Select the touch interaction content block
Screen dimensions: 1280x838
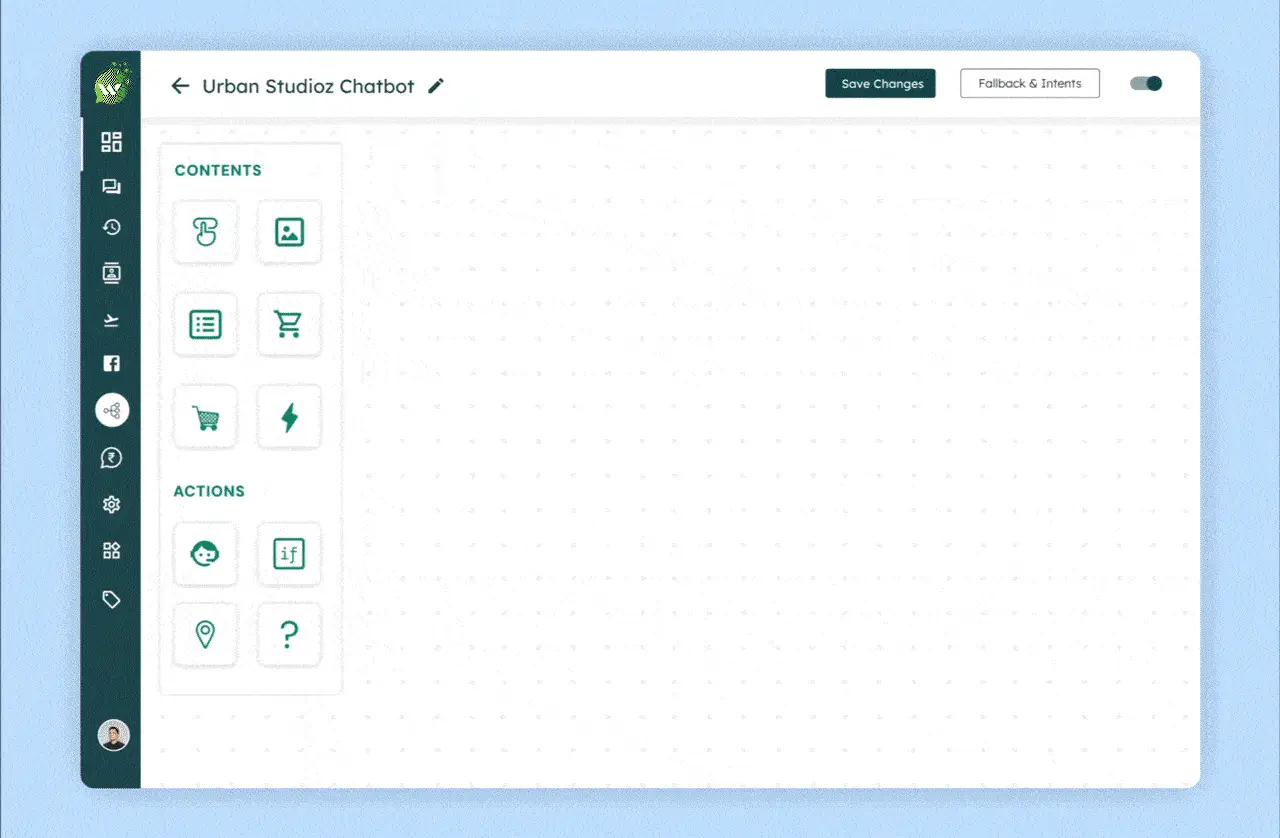click(205, 233)
